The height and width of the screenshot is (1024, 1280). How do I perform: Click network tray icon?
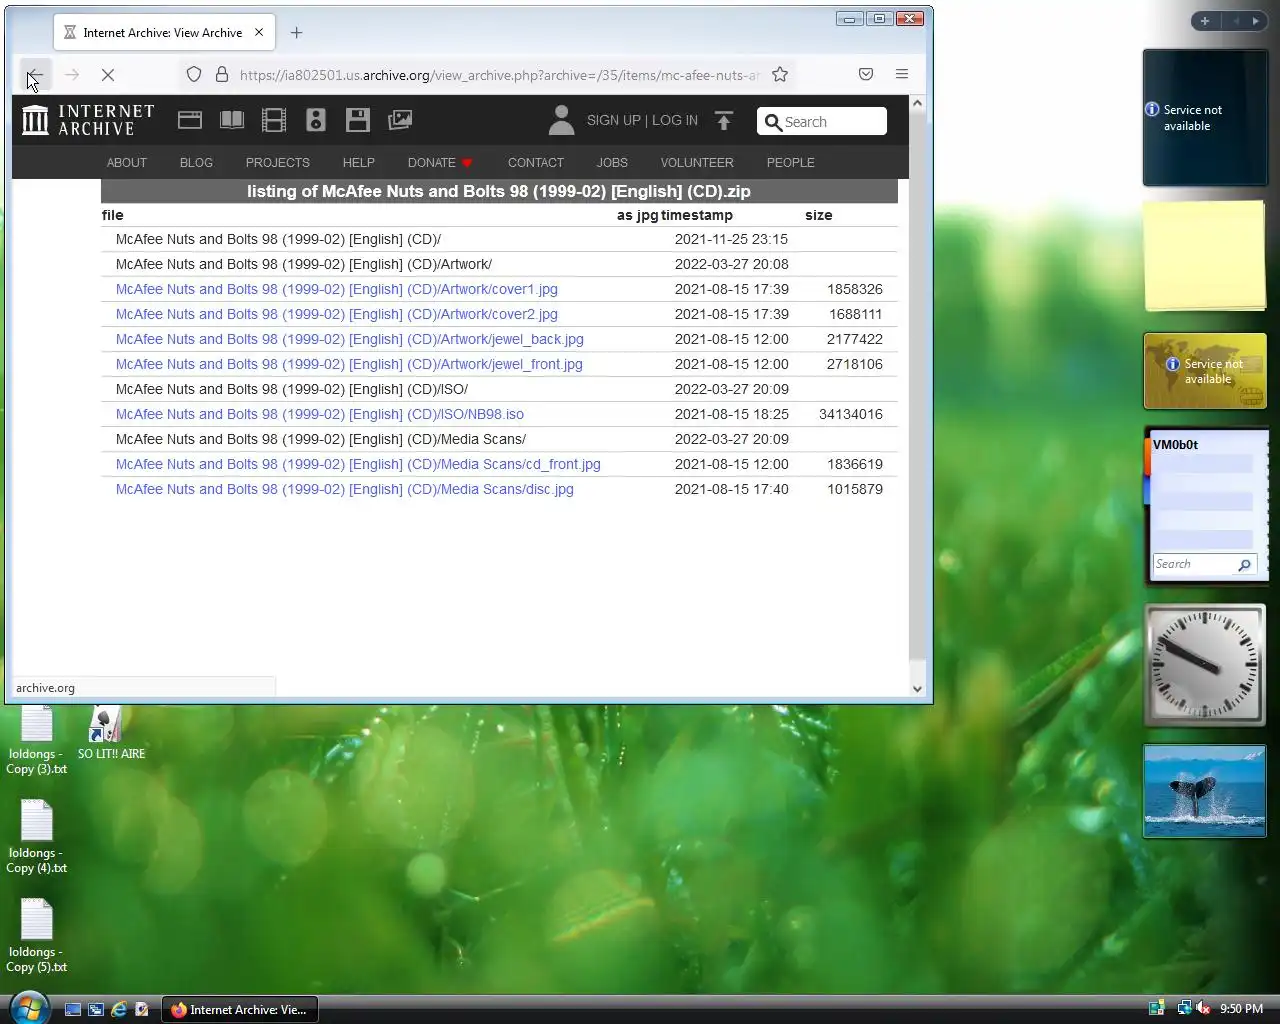tap(1184, 1008)
